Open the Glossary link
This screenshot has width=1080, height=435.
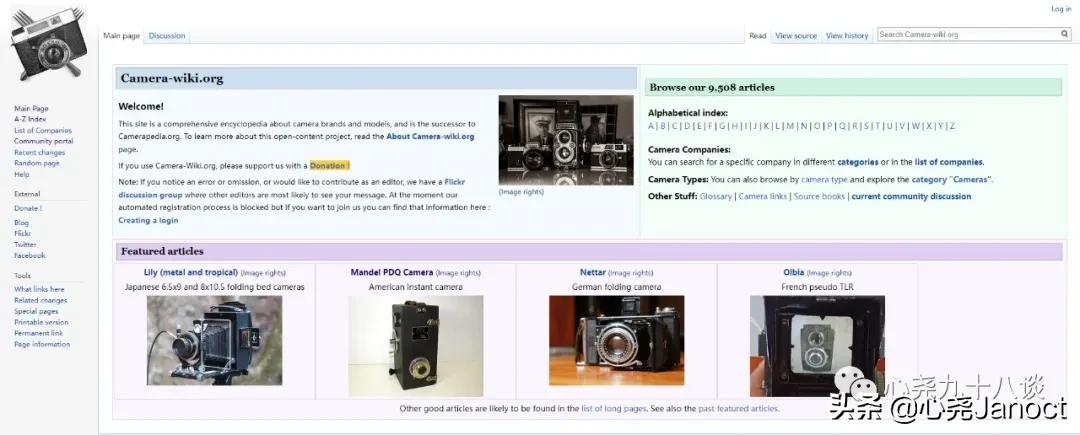[x=716, y=197]
